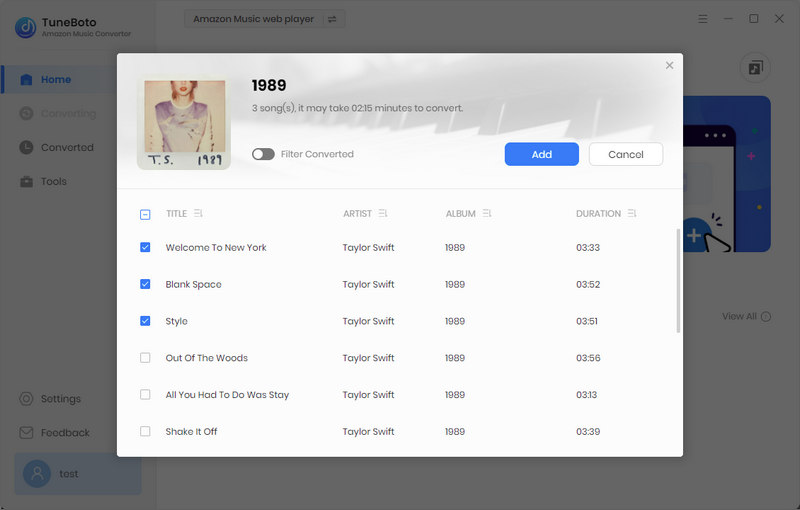Click the Blank Space title text

[193, 284]
